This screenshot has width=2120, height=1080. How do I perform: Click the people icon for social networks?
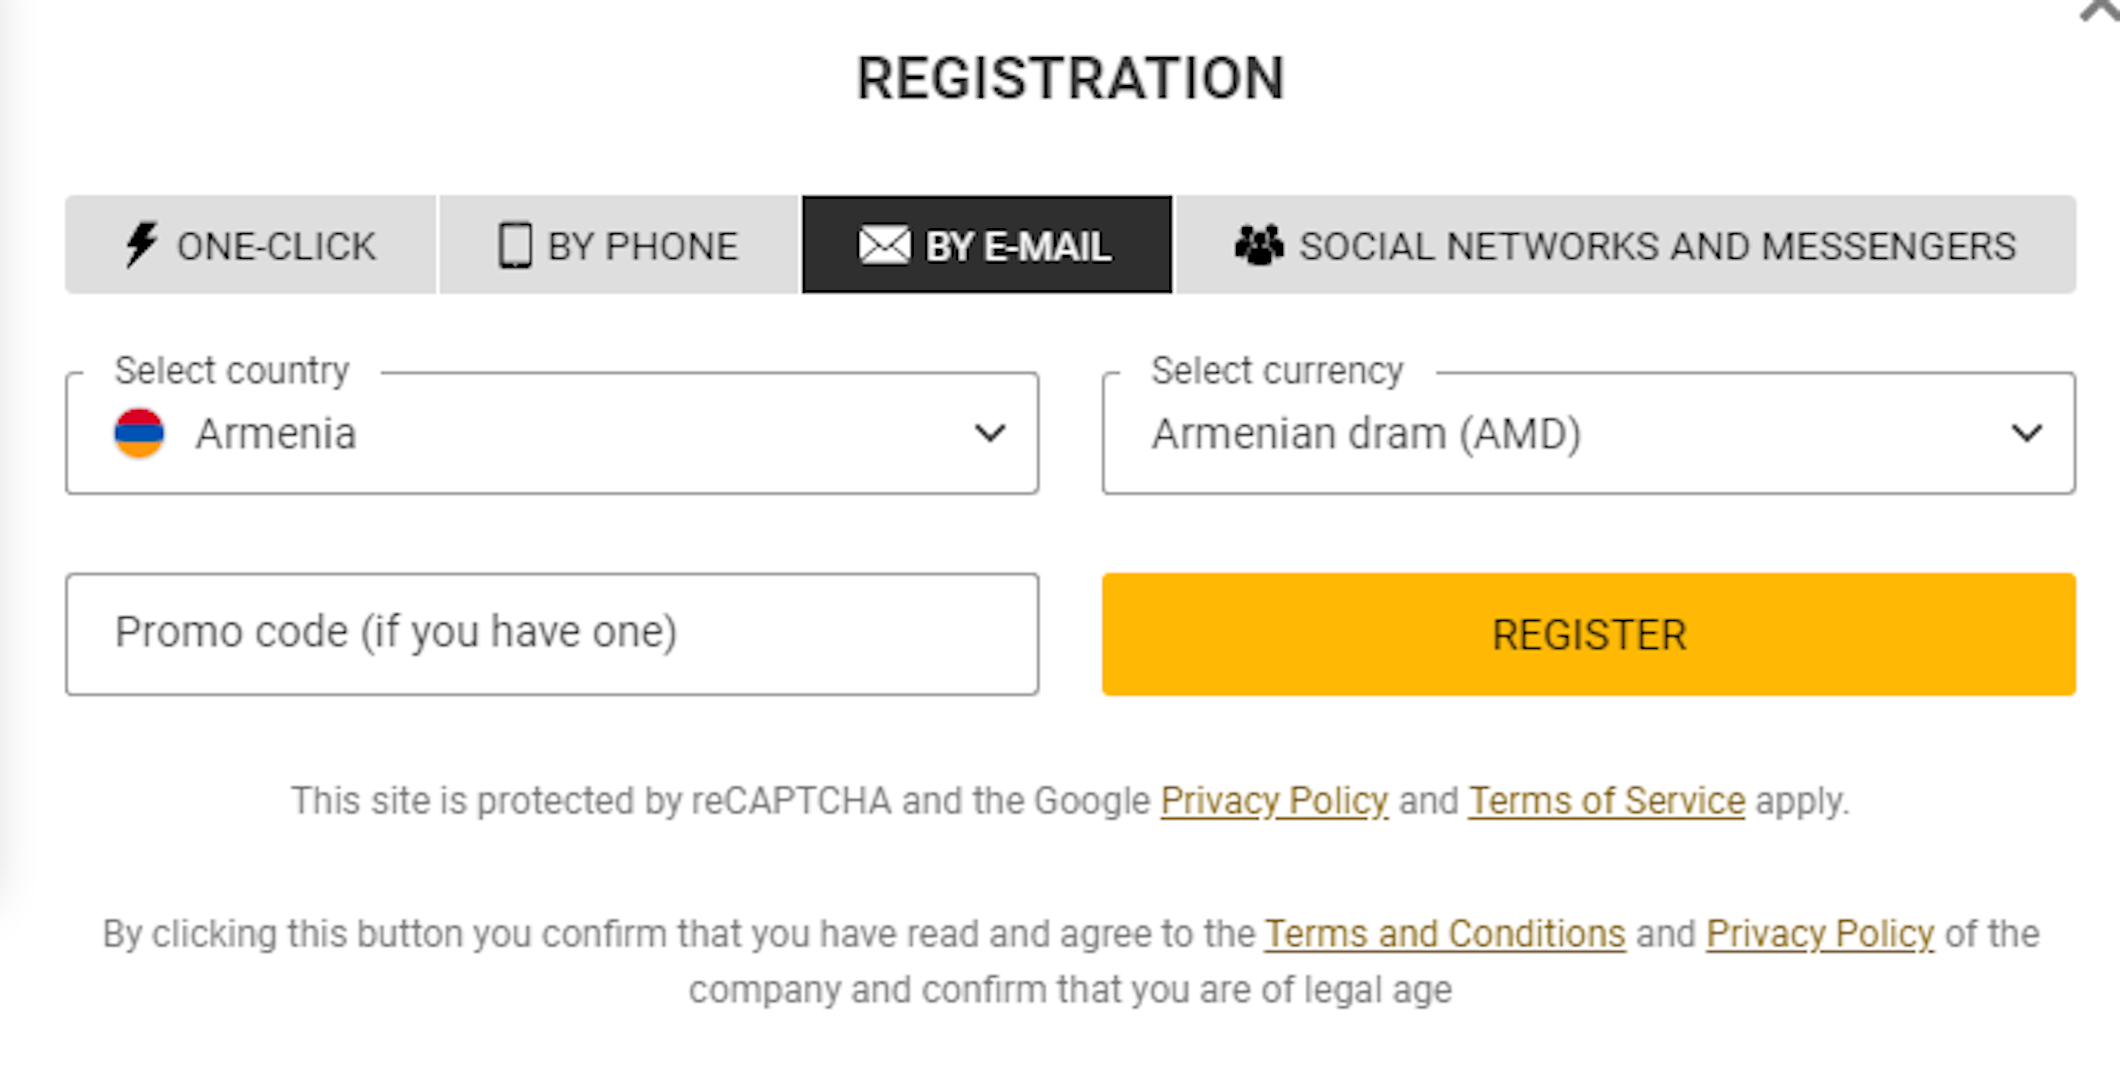pyautogui.click(x=1259, y=245)
